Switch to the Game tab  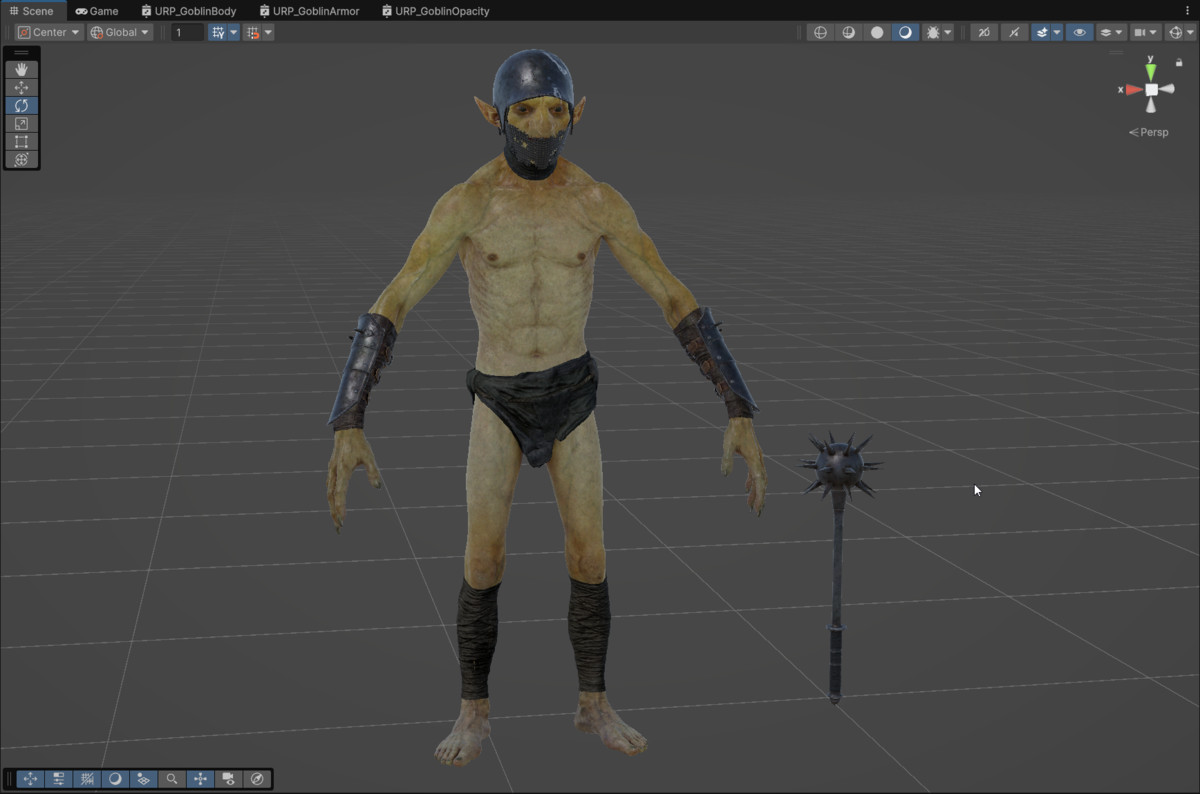click(x=97, y=11)
